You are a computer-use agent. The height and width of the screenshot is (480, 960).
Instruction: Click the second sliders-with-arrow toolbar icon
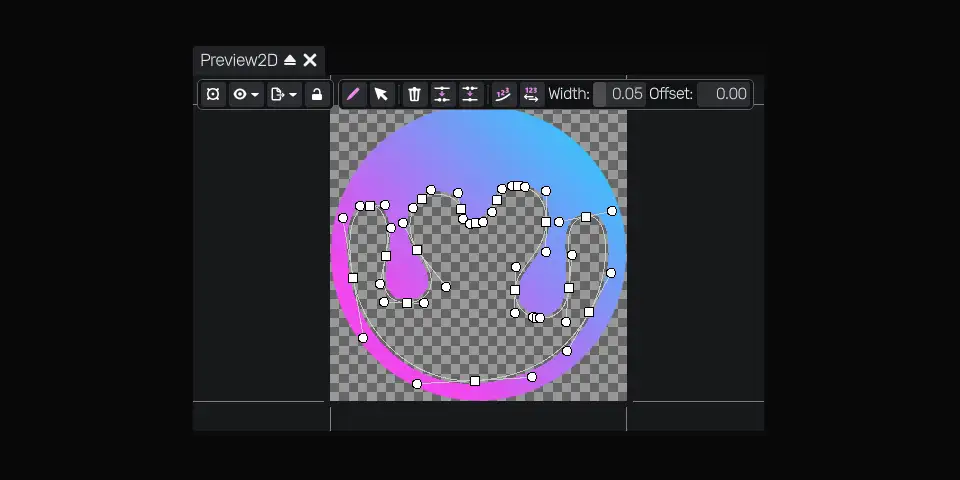[x=470, y=94]
